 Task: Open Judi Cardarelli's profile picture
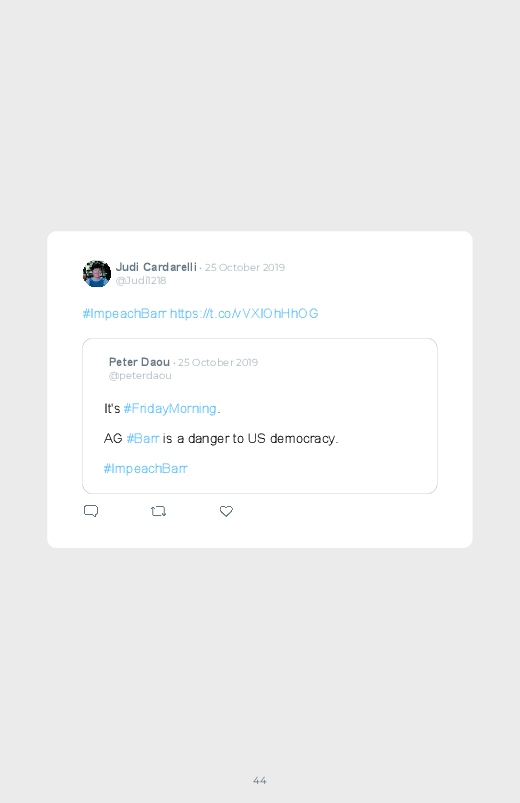point(97,273)
